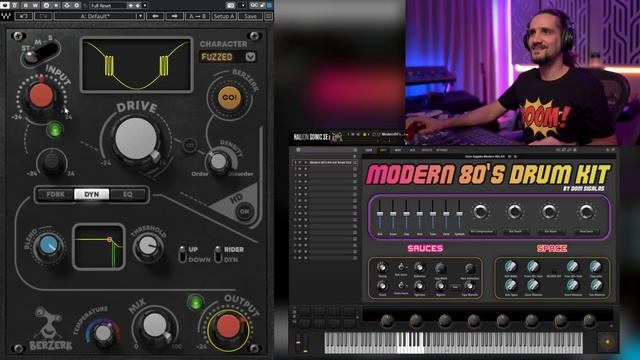Enable Write automation (W) button

coord(36,5)
